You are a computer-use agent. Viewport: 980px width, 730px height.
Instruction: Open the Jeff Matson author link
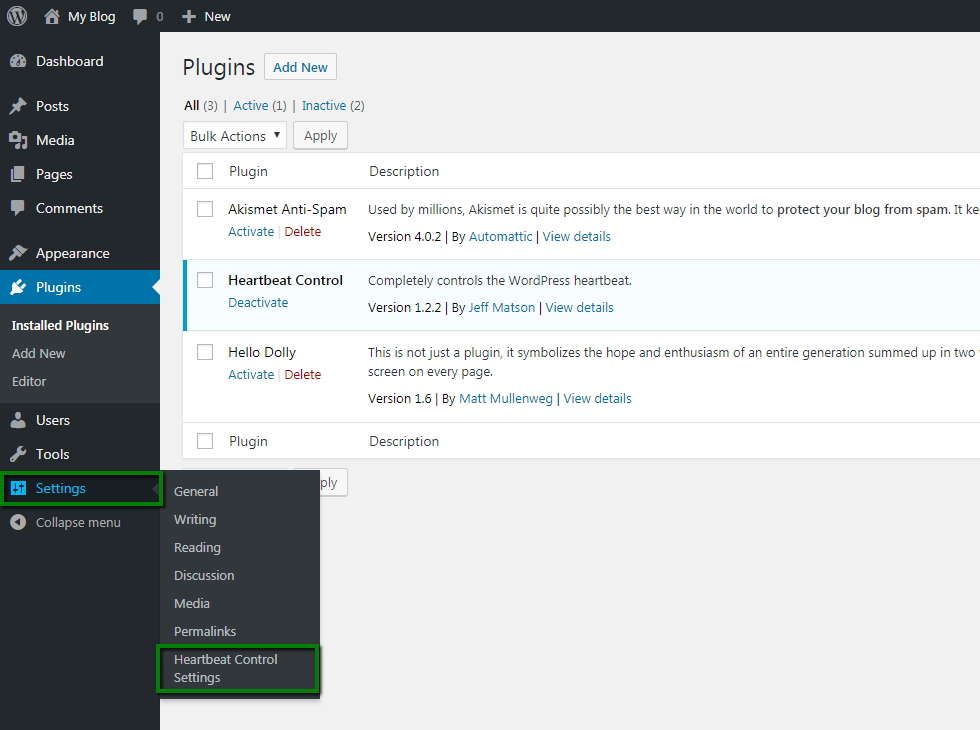[x=502, y=308]
